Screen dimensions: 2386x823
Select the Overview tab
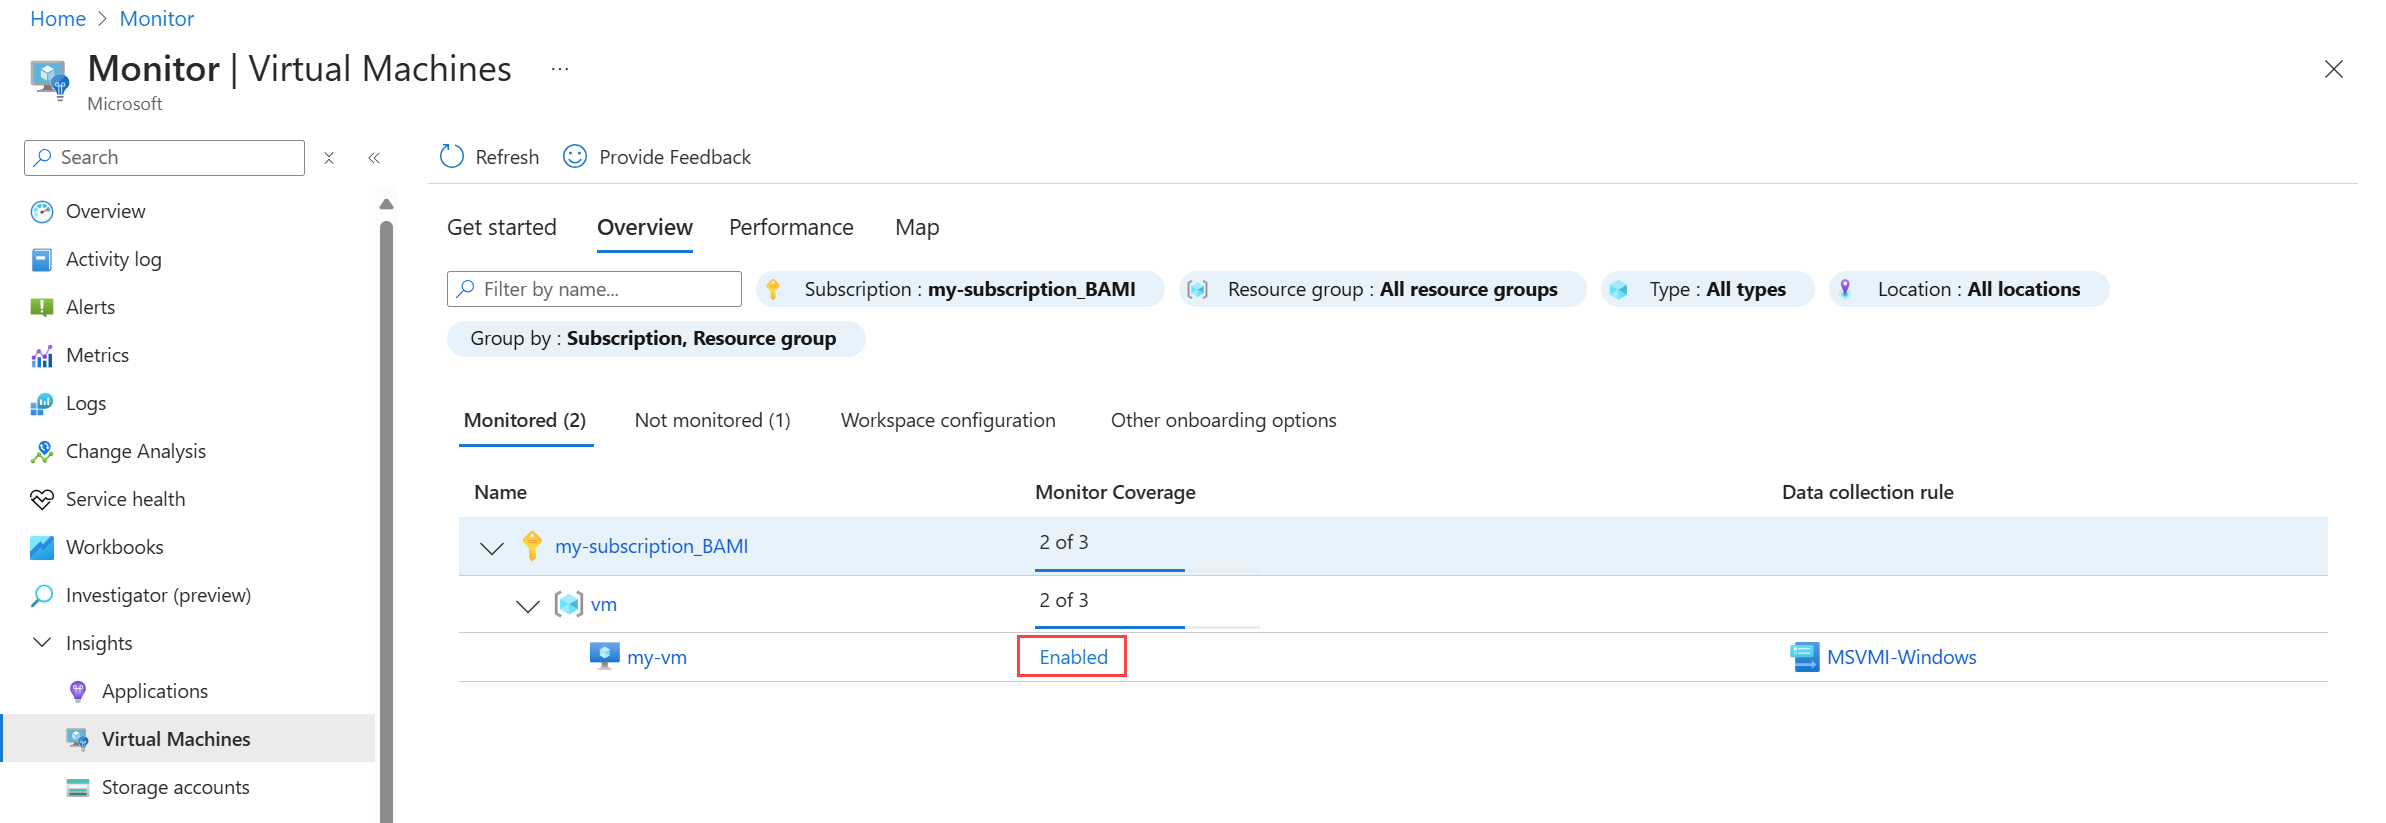645,228
